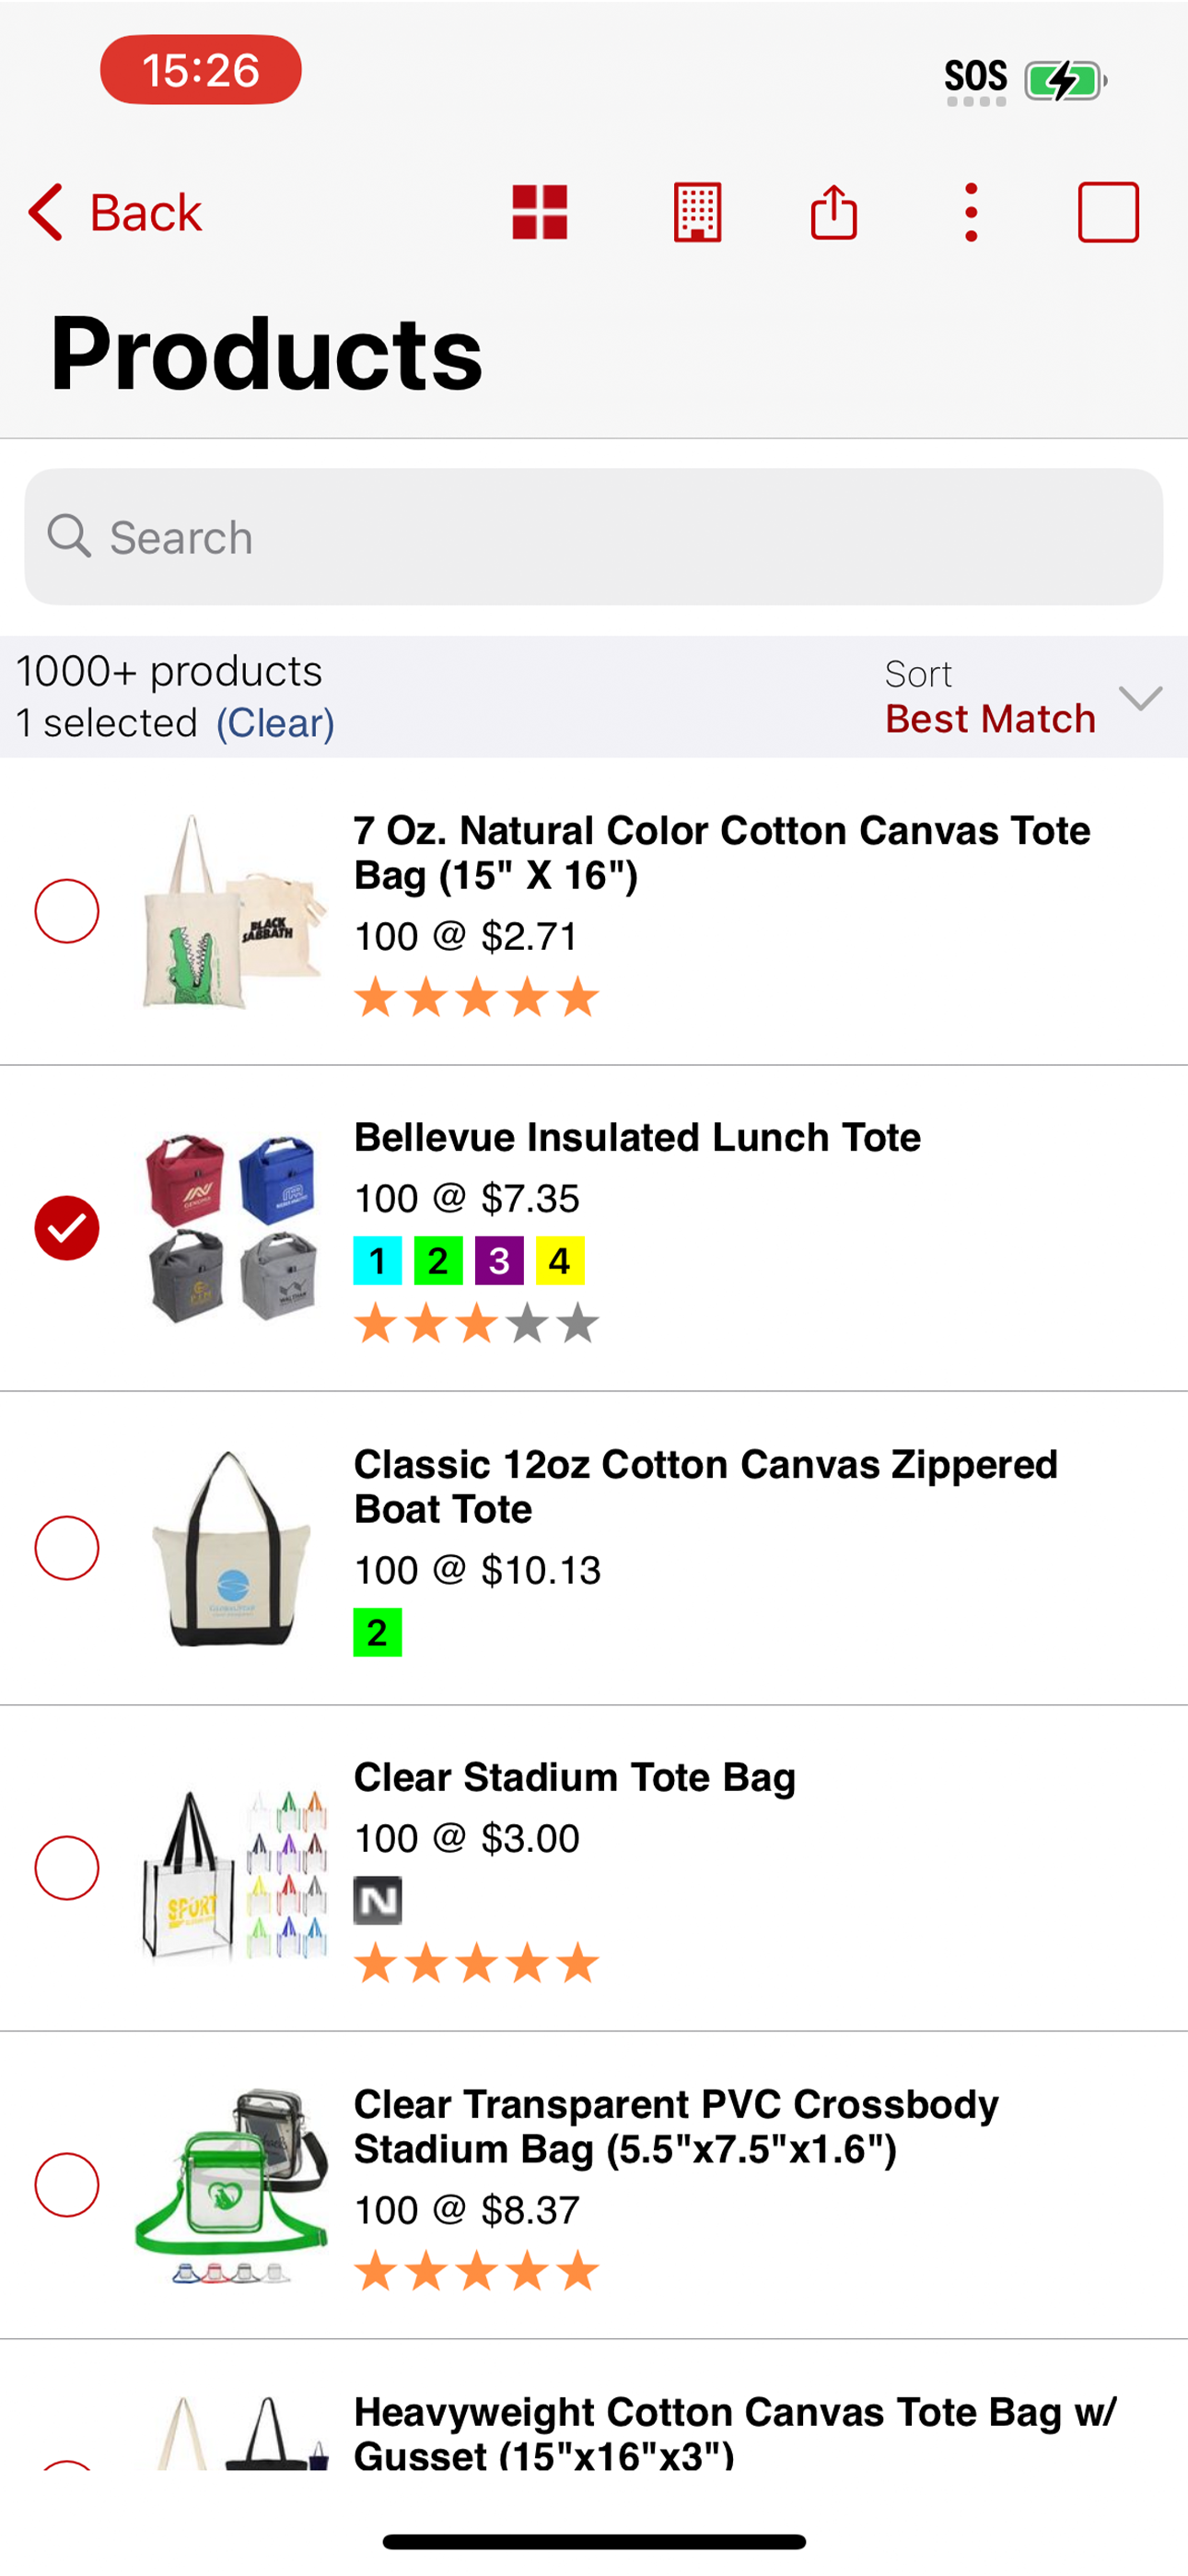The image size is (1188, 2576).
Task: Focus the Search input field
Action: (x=594, y=537)
